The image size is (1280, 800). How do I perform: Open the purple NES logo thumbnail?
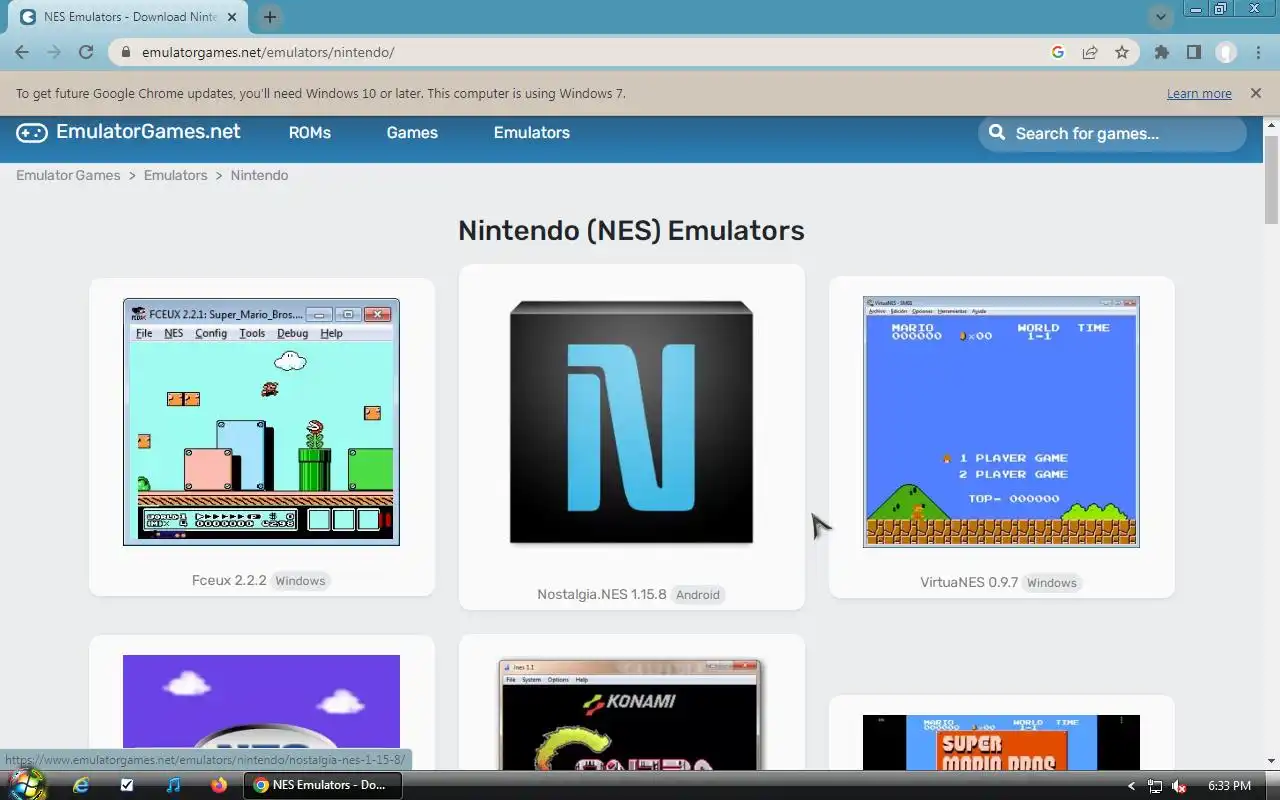261,712
